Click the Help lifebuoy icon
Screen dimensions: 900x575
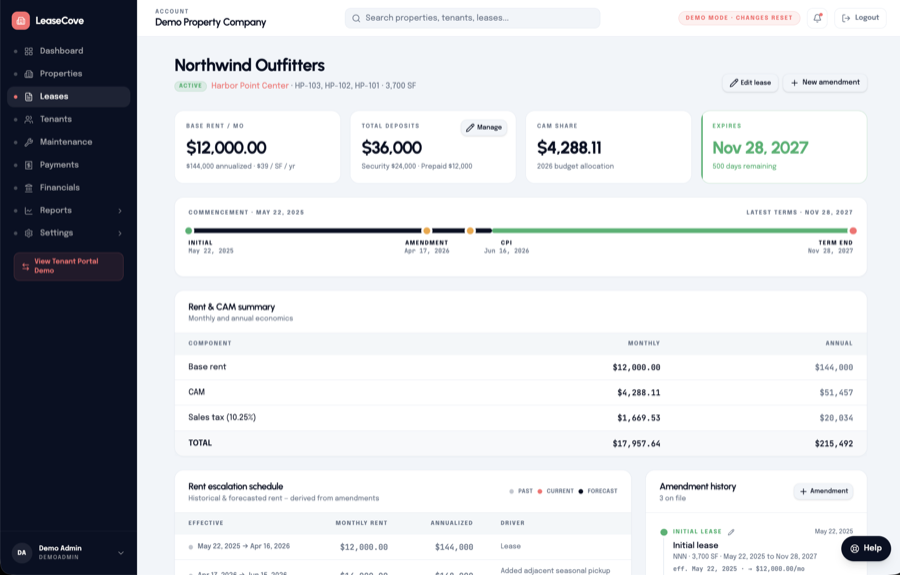pos(855,549)
